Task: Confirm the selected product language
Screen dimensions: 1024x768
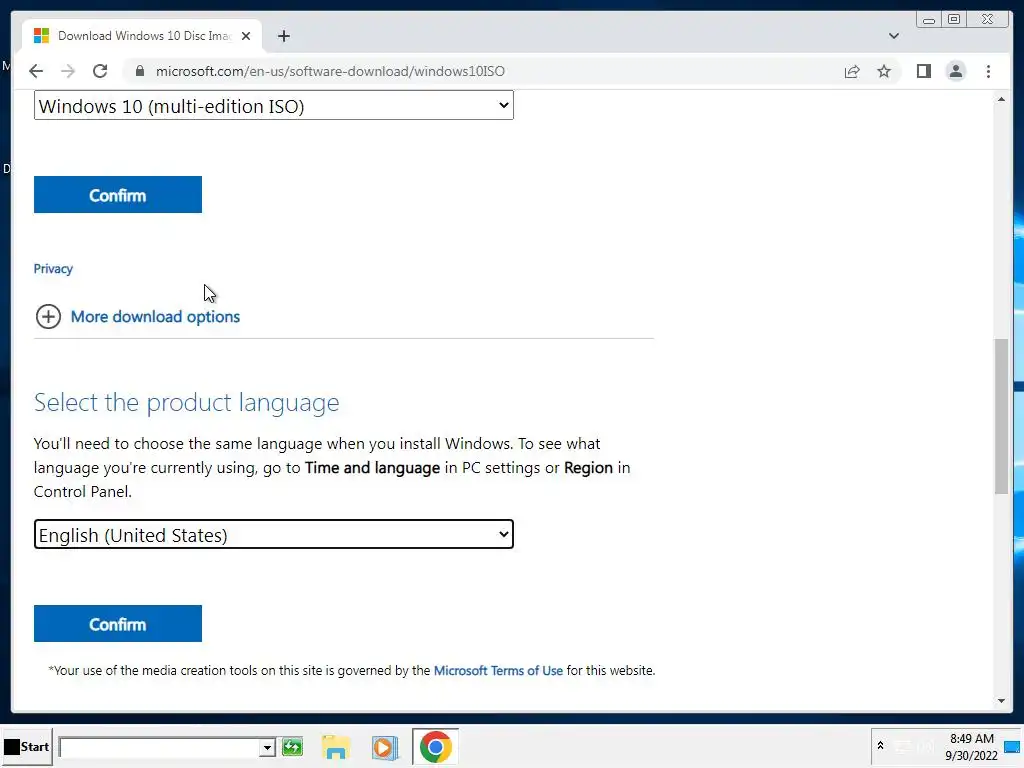Action: click(x=118, y=624)
